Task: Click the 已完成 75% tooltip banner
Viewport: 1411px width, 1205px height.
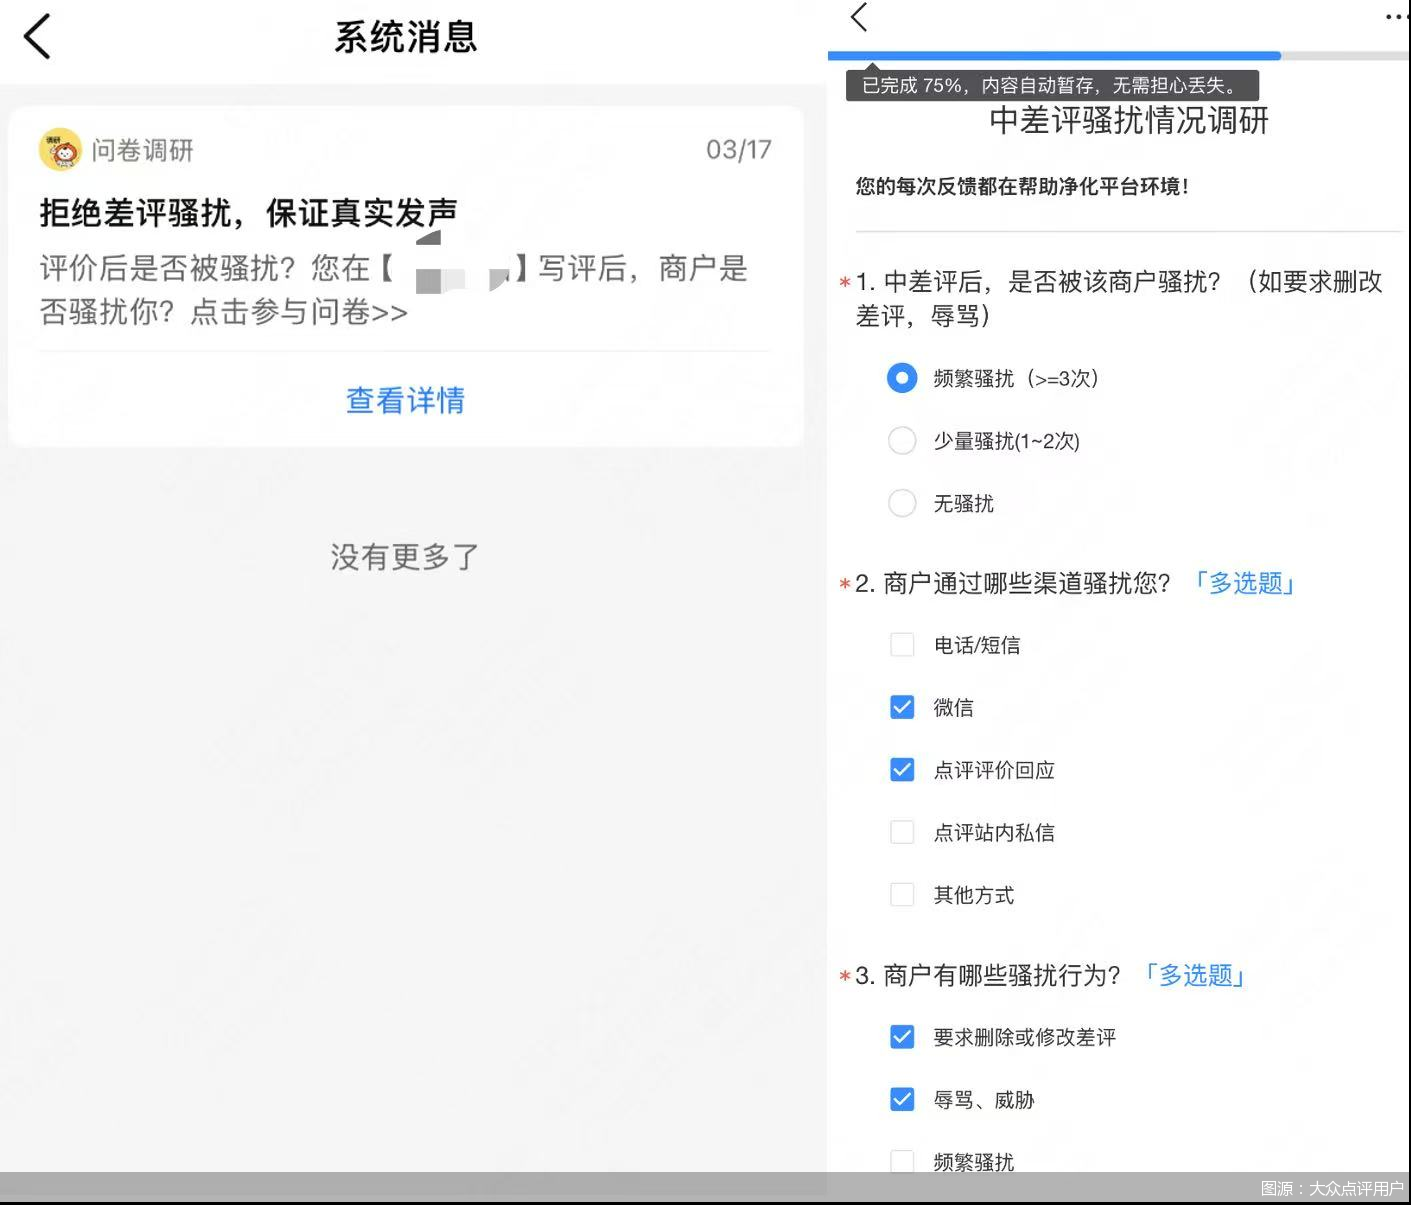Action: pyautogui.click(x=1052, y=86)
